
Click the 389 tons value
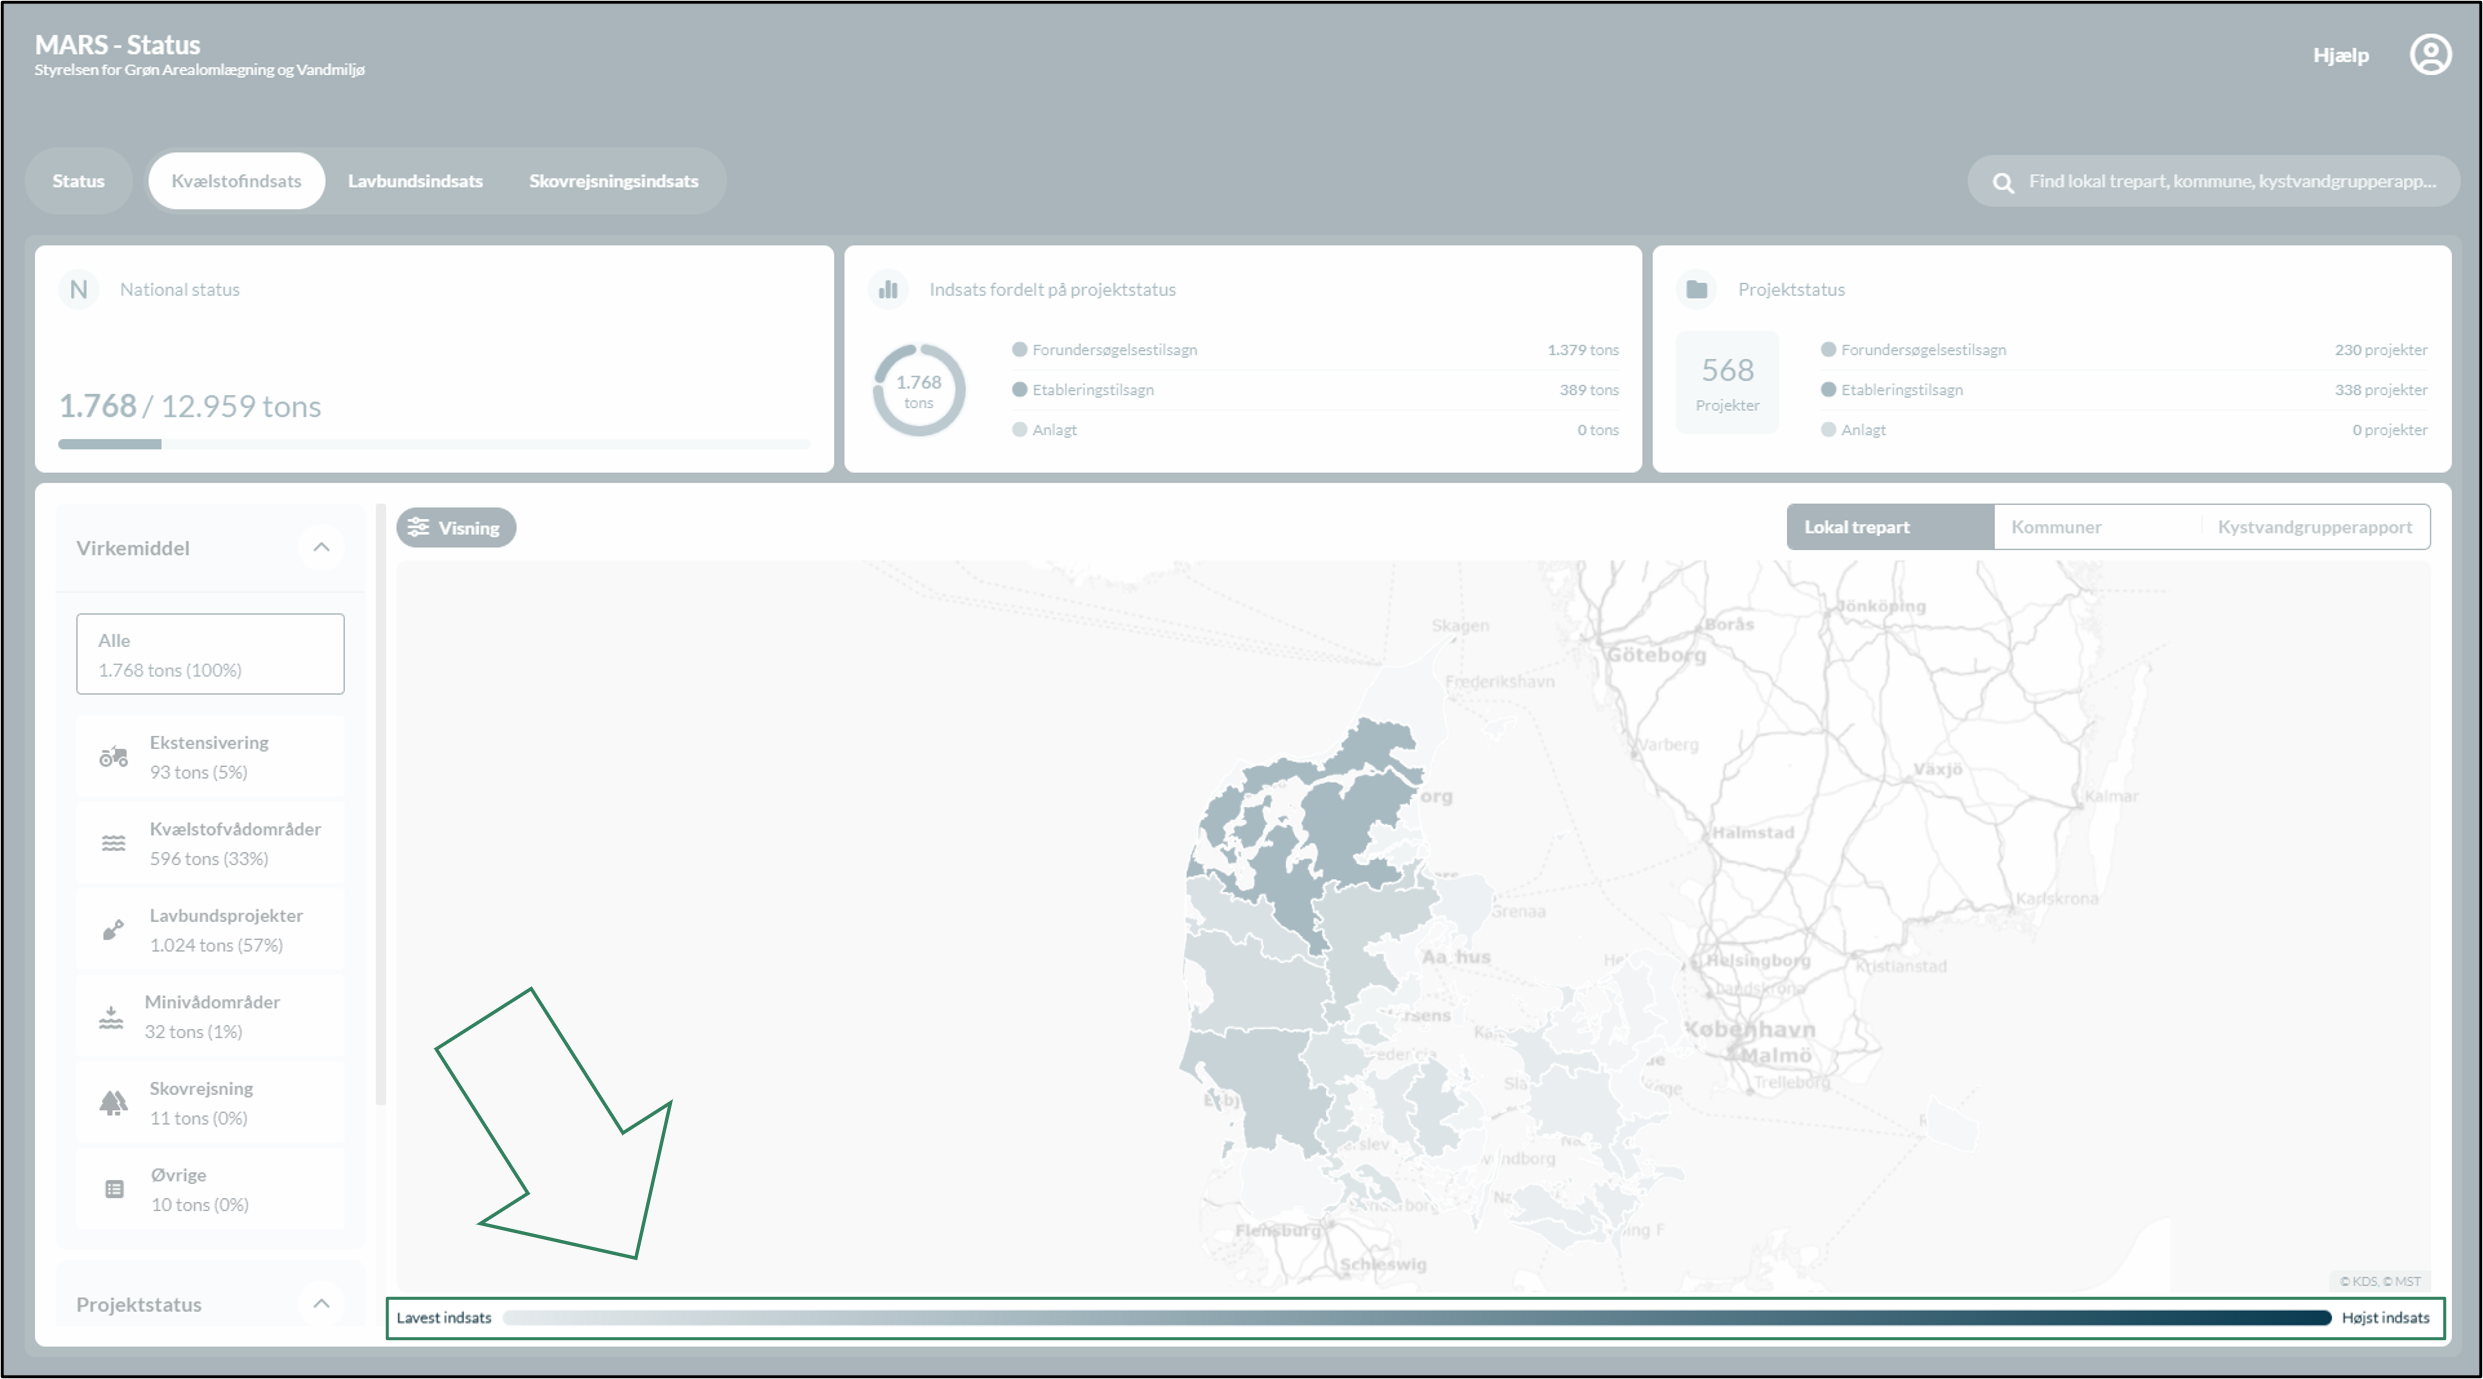click(x=1588, y=389)
